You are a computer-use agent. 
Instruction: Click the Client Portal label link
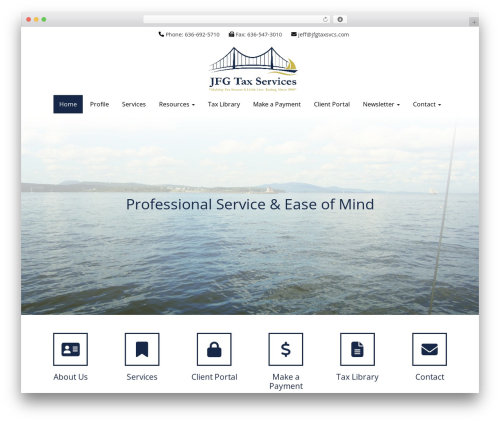(x=214, y=377)
